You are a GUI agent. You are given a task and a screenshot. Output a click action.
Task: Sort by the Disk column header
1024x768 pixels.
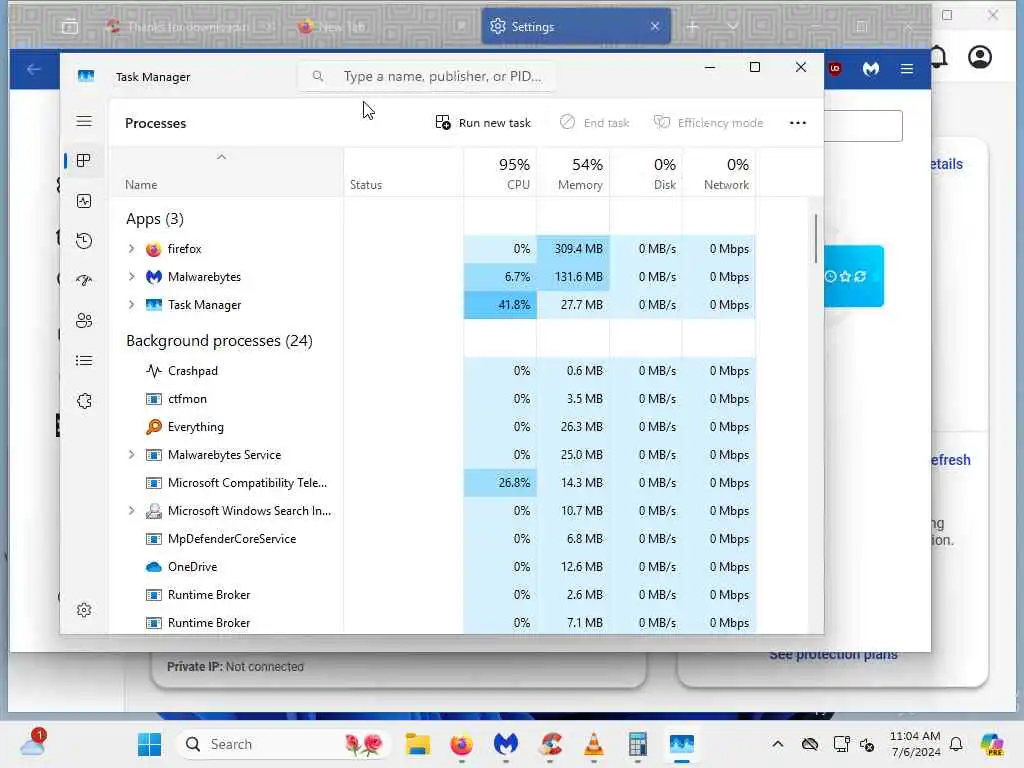(646, 173)
